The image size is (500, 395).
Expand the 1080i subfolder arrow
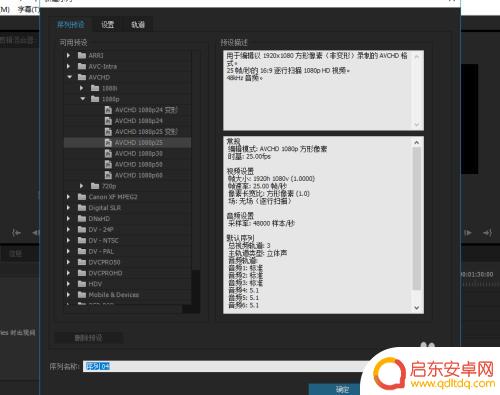[82, 88]
